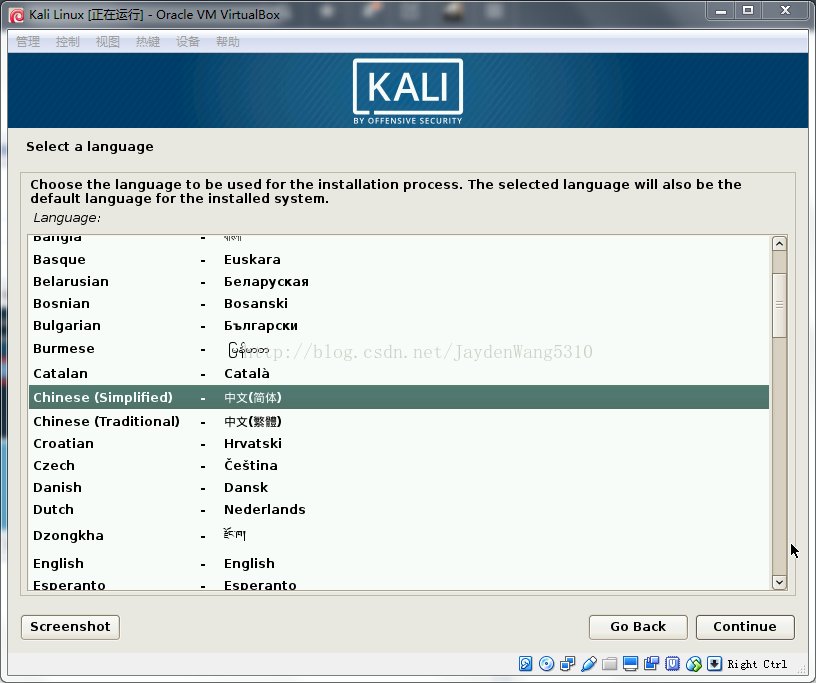Image resolution: width=816 pixels, height=683 pixels.
Task: Open the 管理 menu
Action: 28,42
